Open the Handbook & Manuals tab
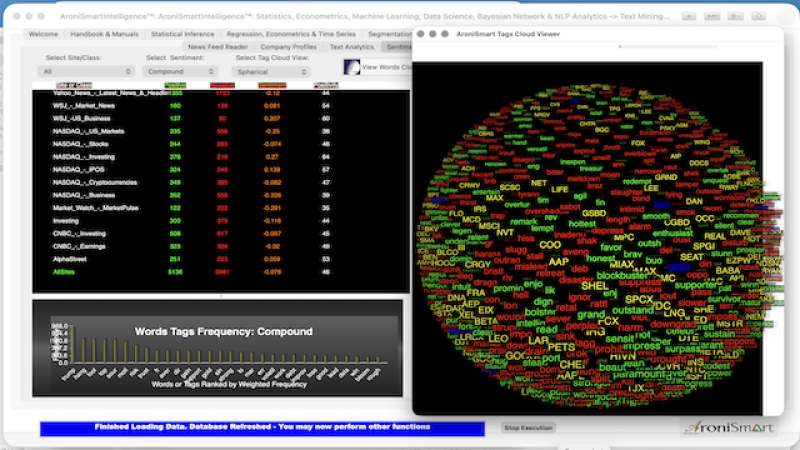 105,34
